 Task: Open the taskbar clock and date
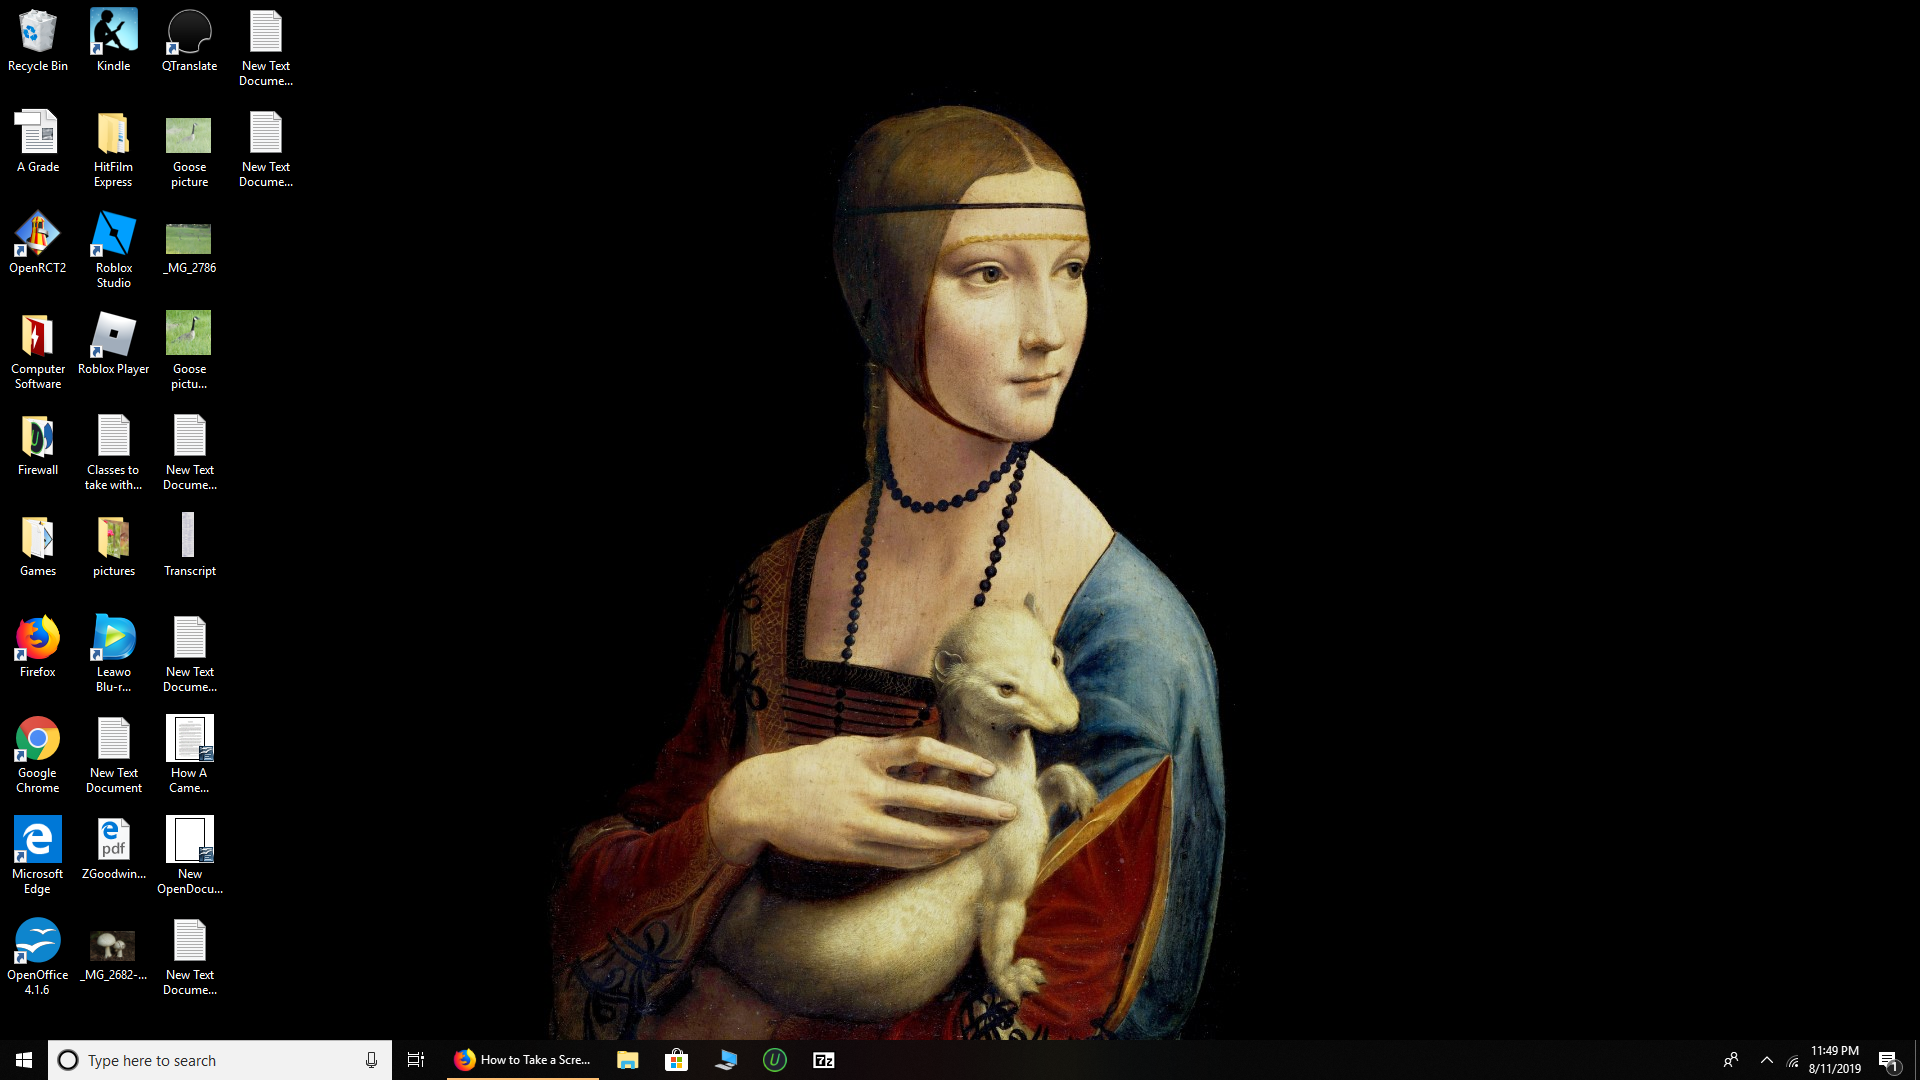[x=1835, y=1060]
